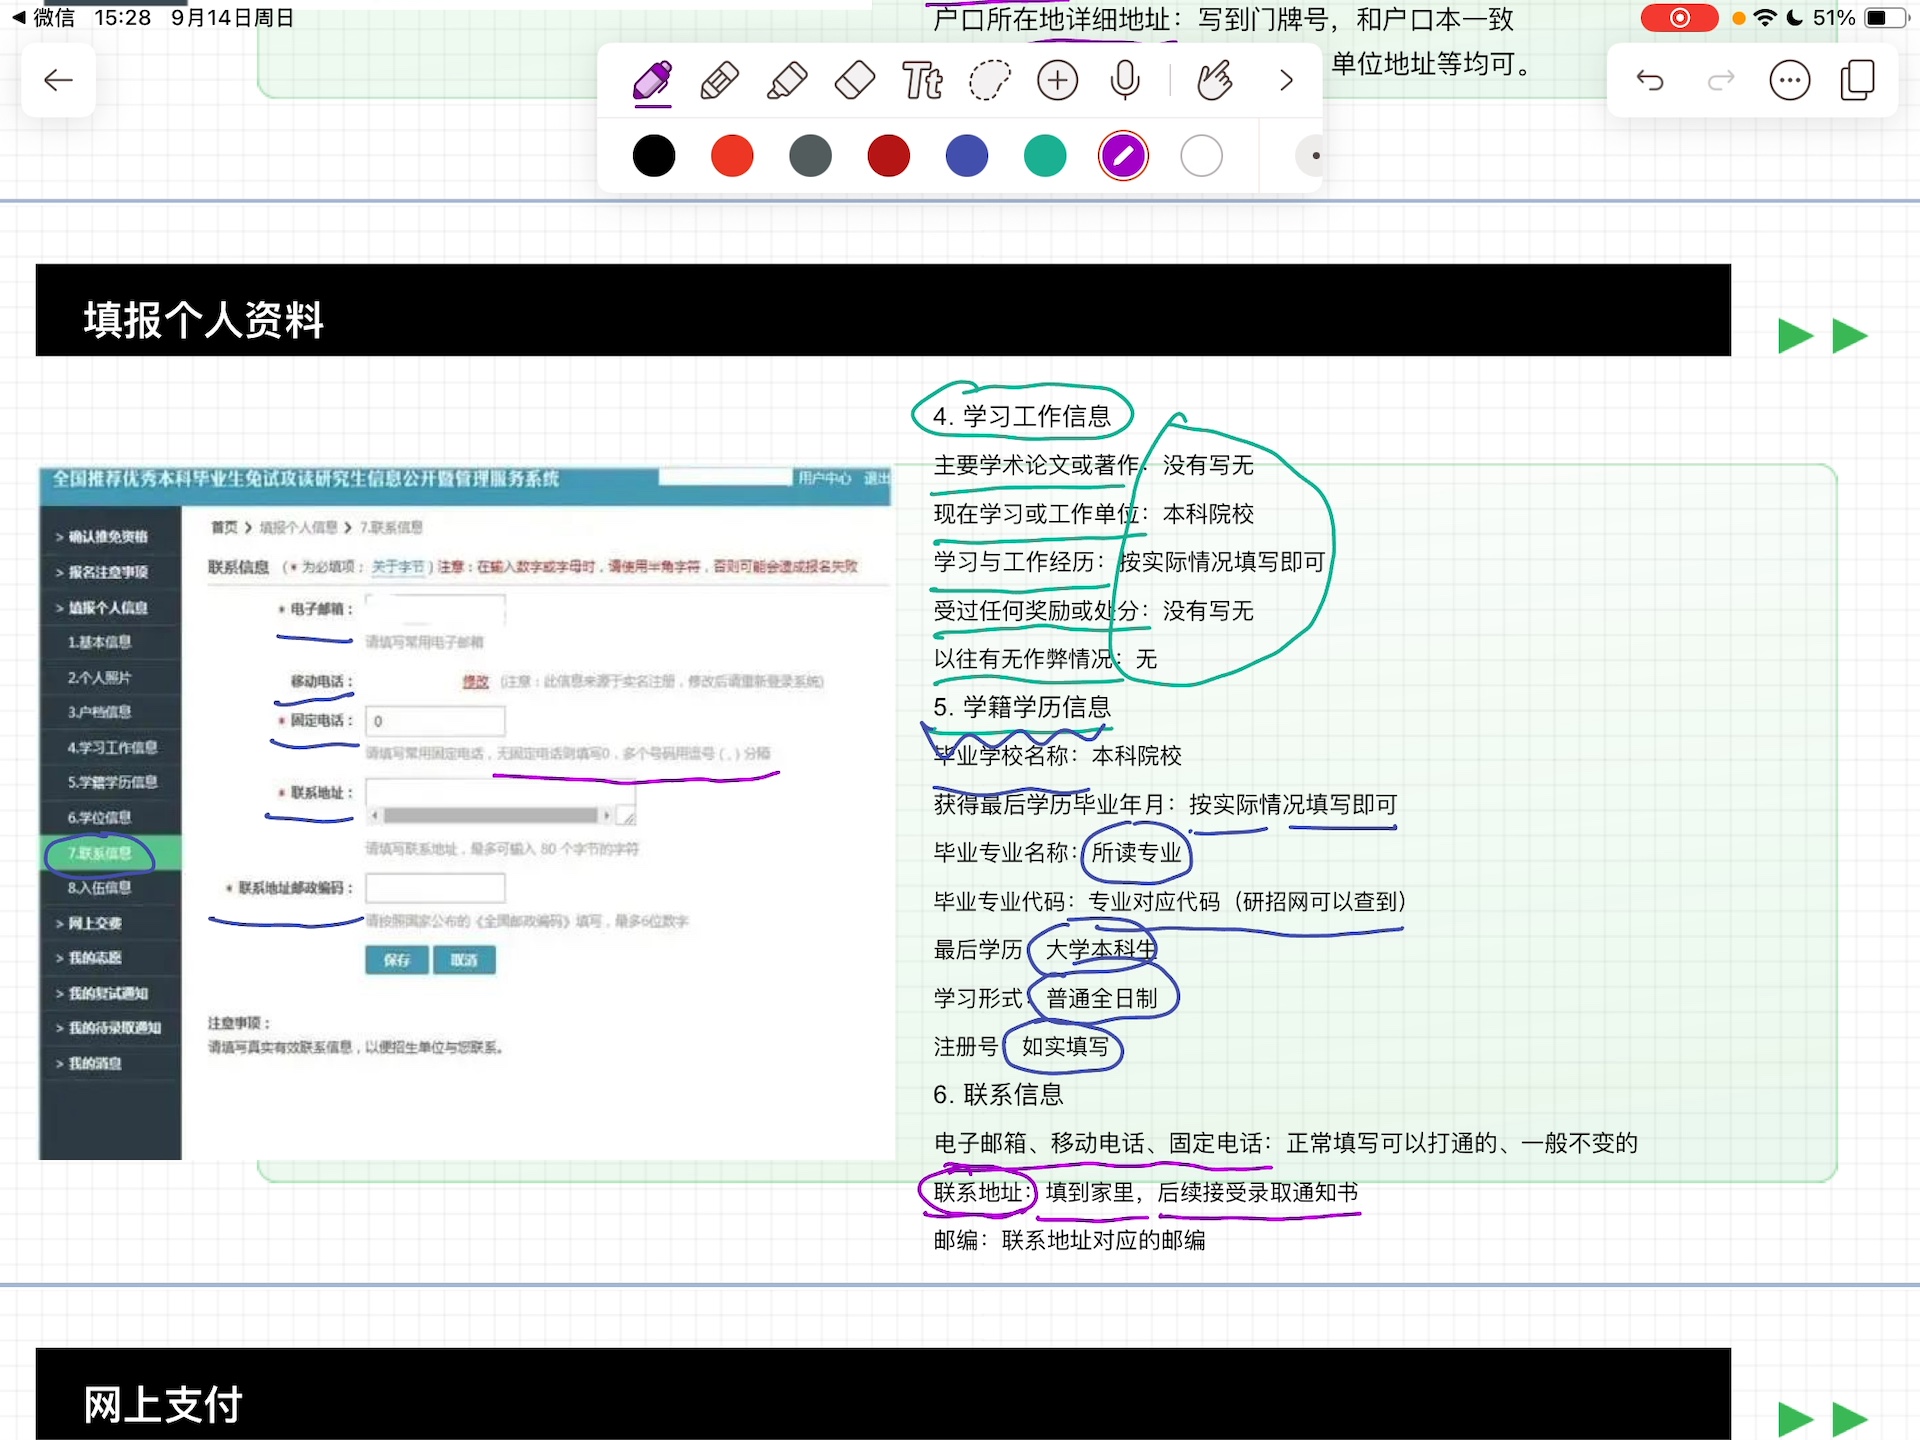The width and height of the screenshot is (1920, 1440).
Task: Select the pencil tool
Action: (x=720, y=81)
